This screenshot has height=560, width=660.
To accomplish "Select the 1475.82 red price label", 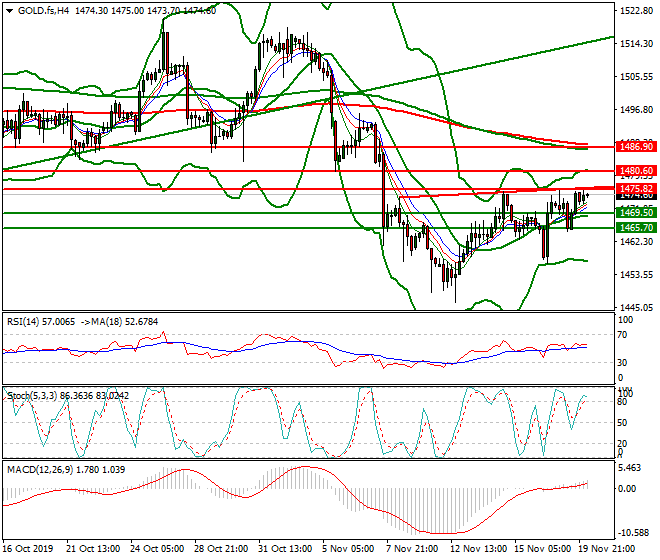I will tap(636, 188).
